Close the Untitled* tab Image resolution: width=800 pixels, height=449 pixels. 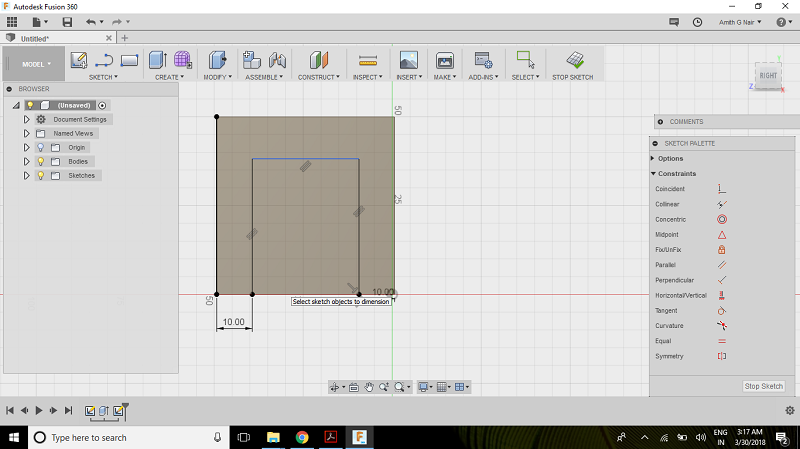click(109, 38)
